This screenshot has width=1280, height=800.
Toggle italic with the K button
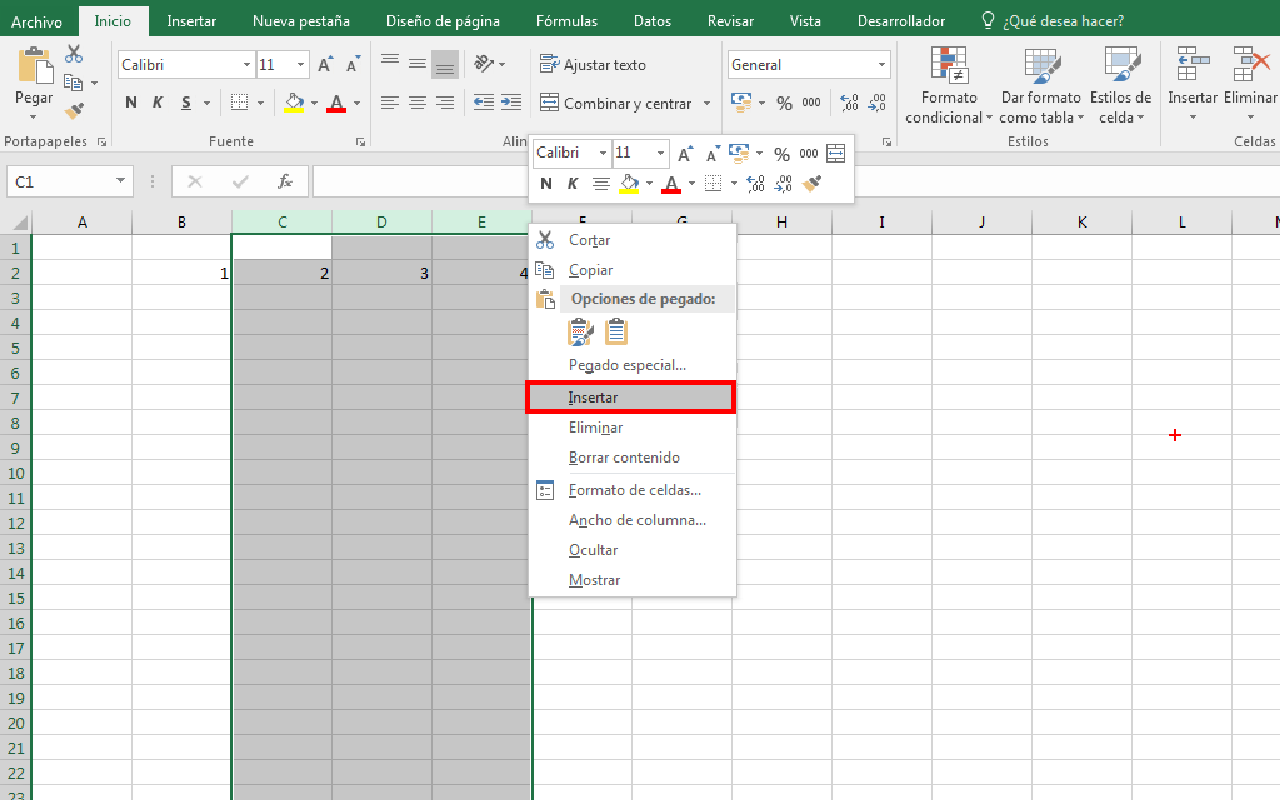tap(157, 102)
